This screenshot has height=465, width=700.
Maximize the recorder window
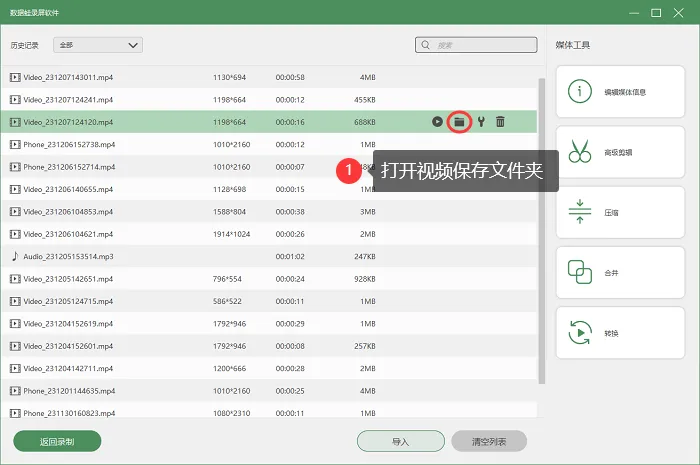pos(656,13)
